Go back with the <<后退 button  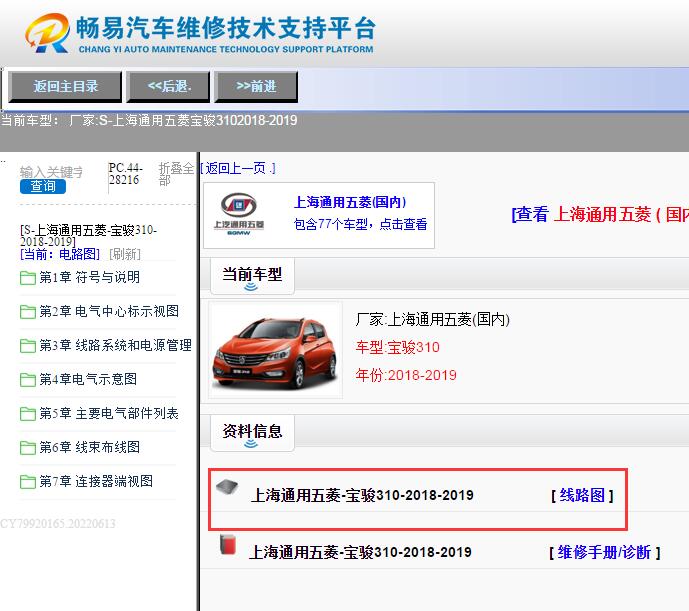(x=169, y=87)
